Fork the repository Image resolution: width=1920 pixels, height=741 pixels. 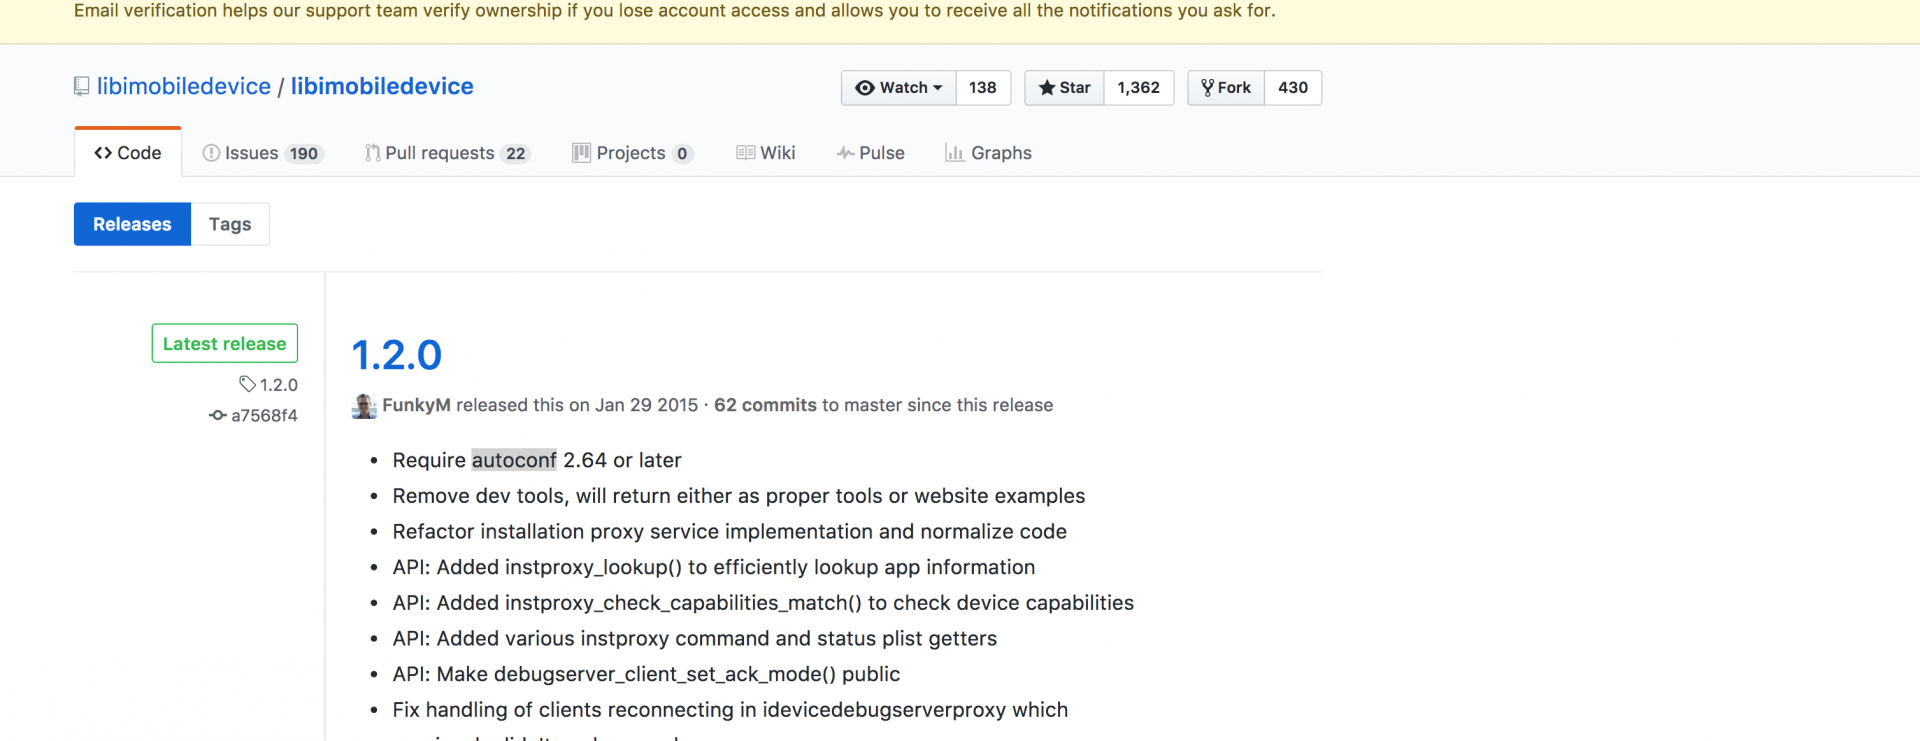click(1226, 88)
